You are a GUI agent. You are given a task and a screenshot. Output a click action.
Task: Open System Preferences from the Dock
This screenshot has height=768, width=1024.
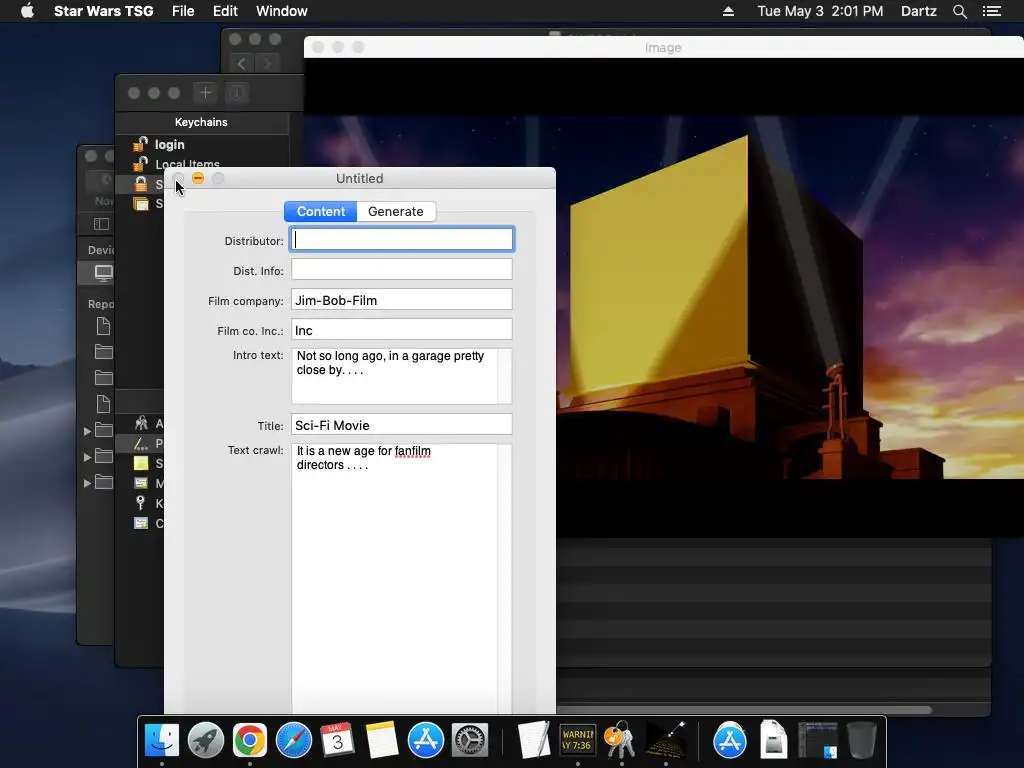pos(470,741)
